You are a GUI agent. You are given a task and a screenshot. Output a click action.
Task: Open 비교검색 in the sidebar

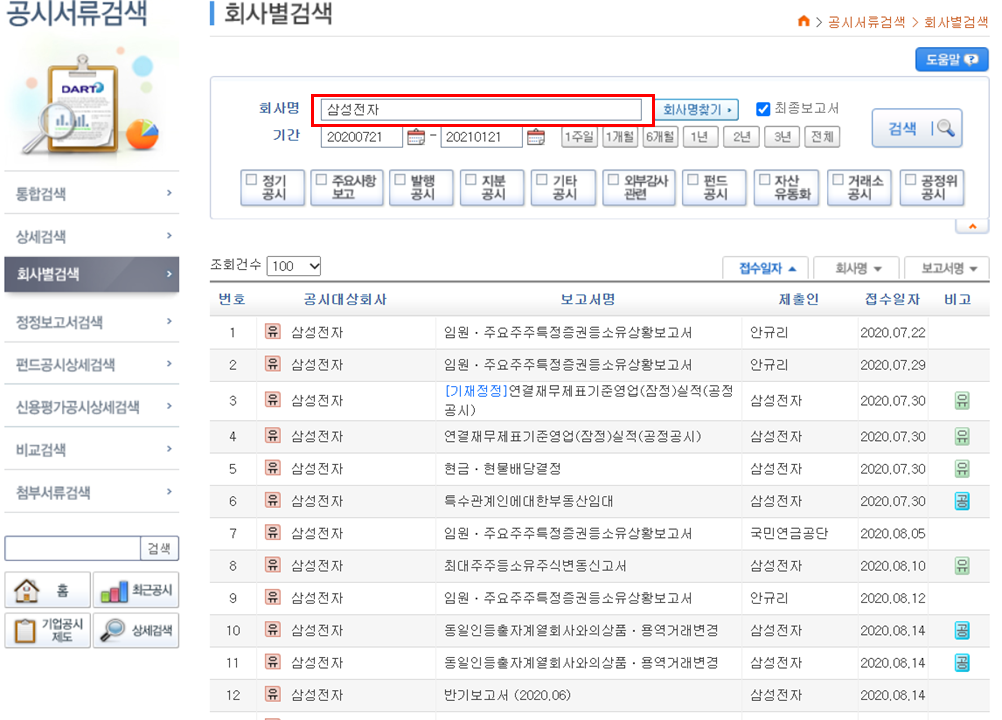91,449
